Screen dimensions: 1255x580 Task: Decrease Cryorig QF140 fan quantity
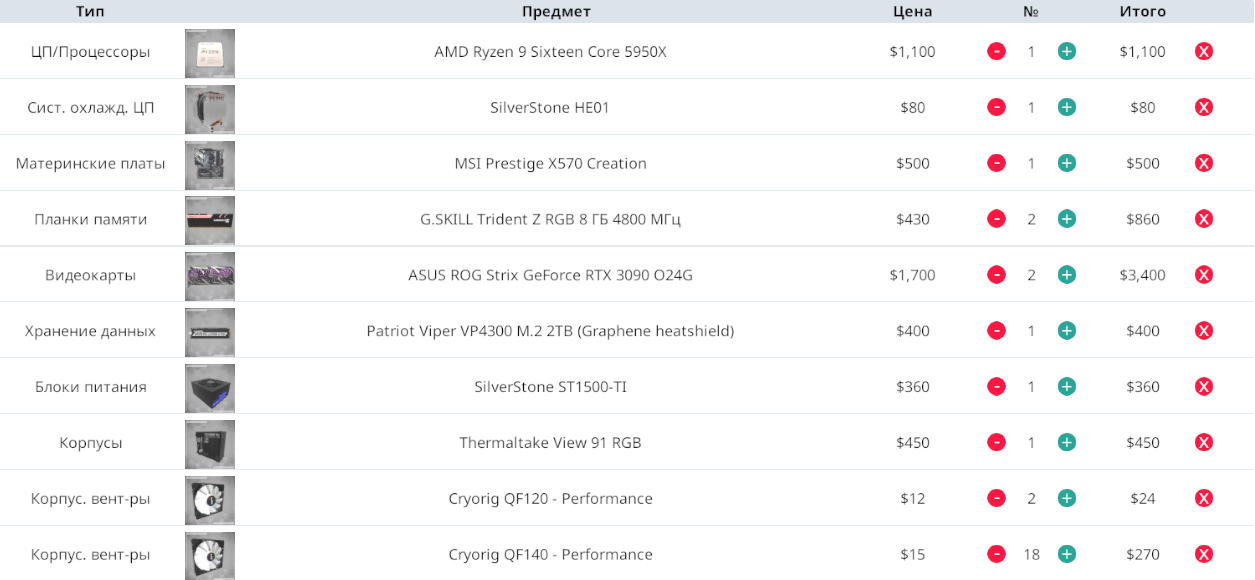point(996,554)
